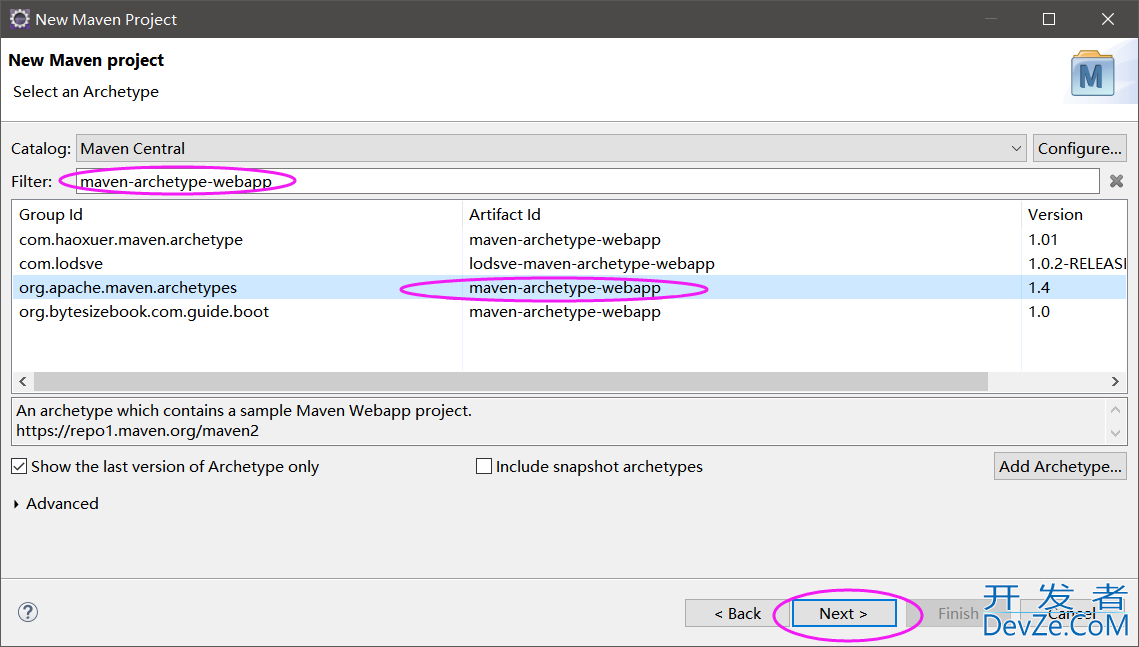Select org.apache.maven.archetypes row

tap(569, 288)
